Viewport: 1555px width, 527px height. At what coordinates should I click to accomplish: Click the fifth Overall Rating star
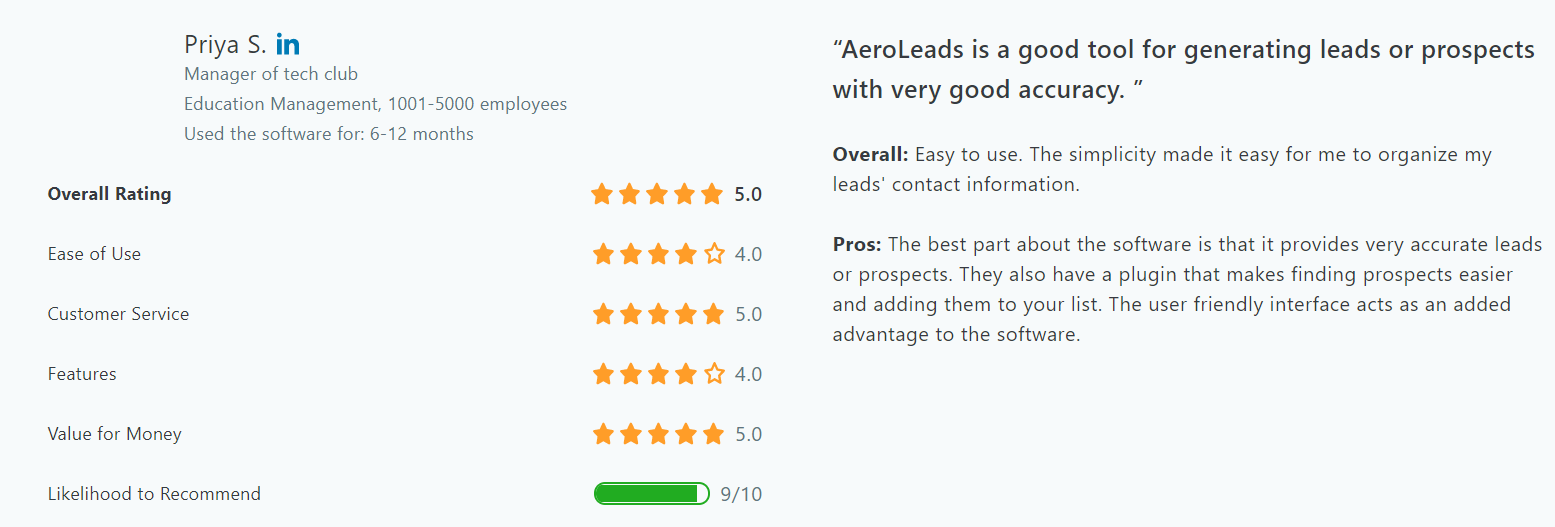pos(712,194)
